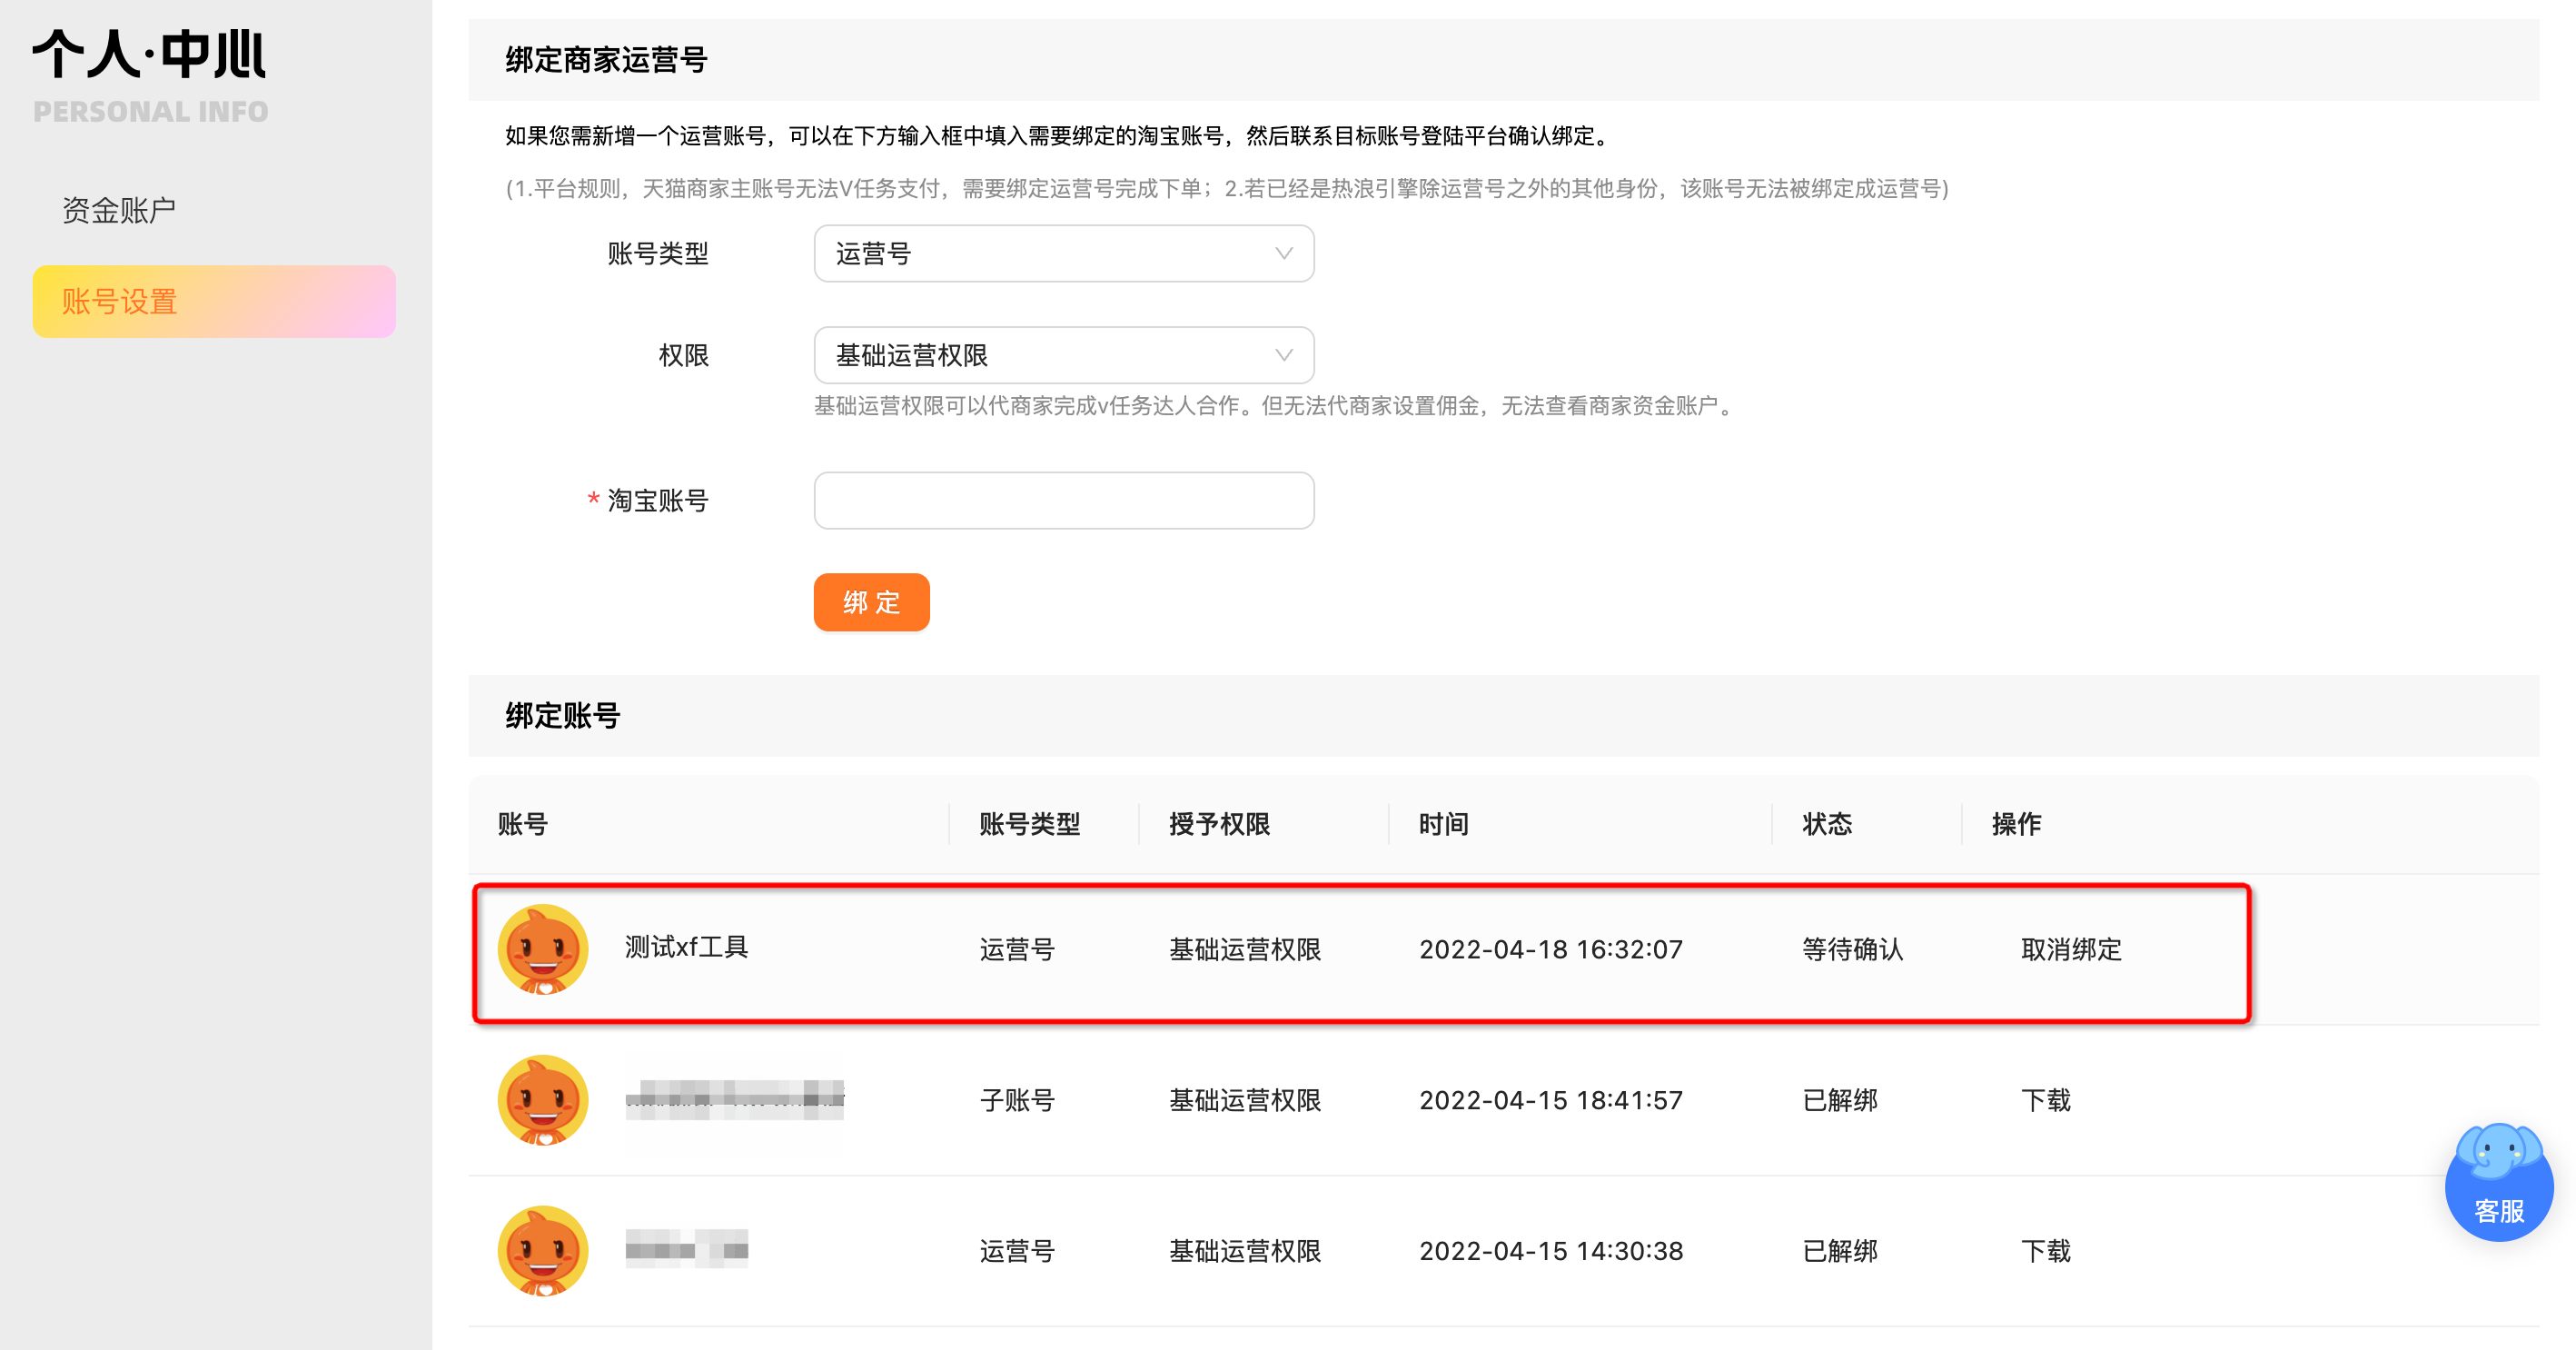The width and height of the screenshot is (2576, 1350).
Task: Click 已解绑 status in the 子账号 row
Action: click(x=1840, y=1100)
